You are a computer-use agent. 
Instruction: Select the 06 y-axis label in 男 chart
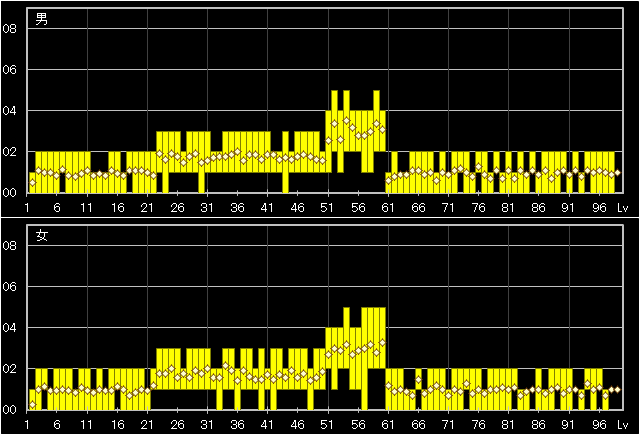point(9,70)
